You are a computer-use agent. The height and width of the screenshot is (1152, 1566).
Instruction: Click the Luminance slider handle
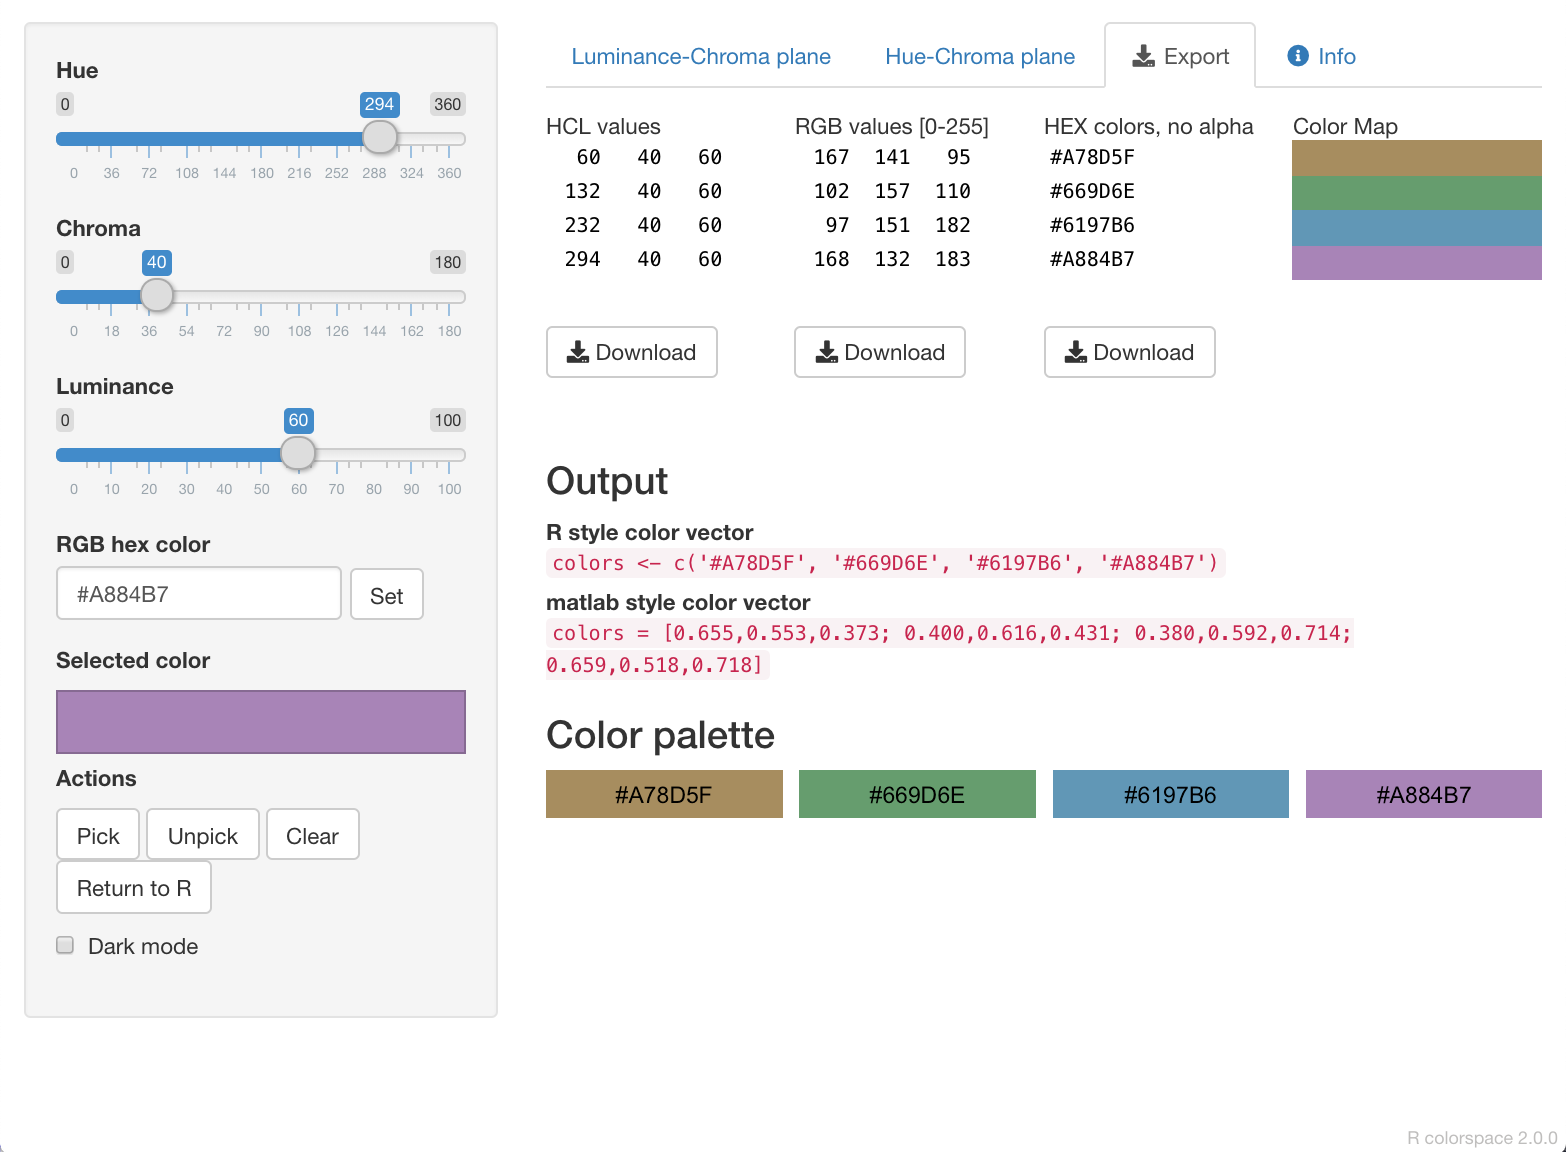(298, 453)
